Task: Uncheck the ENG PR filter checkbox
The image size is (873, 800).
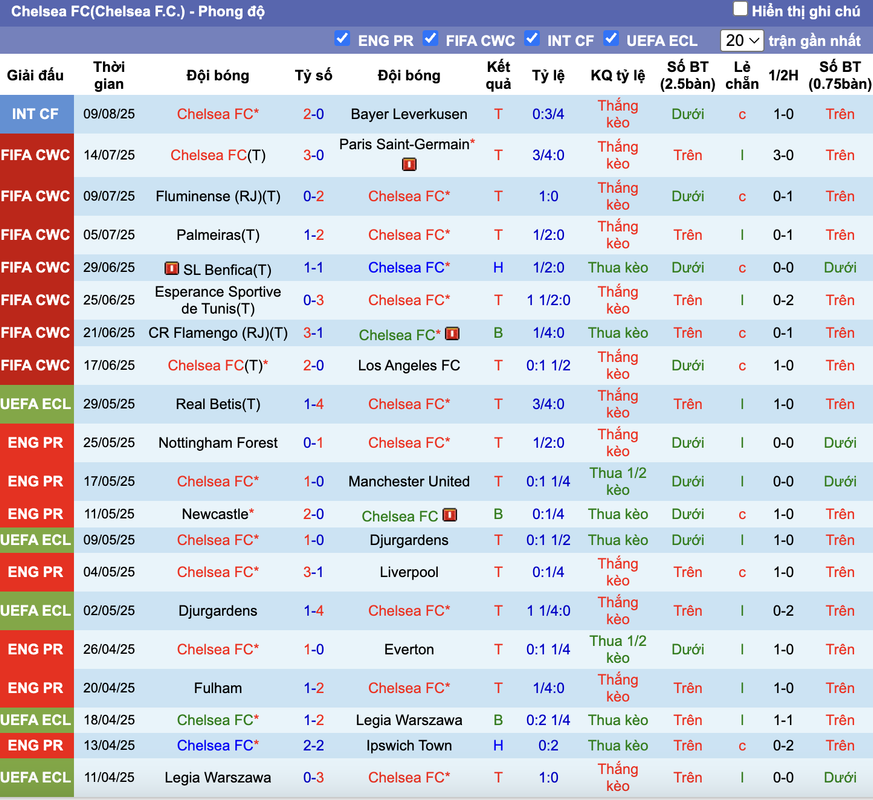Action: tap(342, 38)
